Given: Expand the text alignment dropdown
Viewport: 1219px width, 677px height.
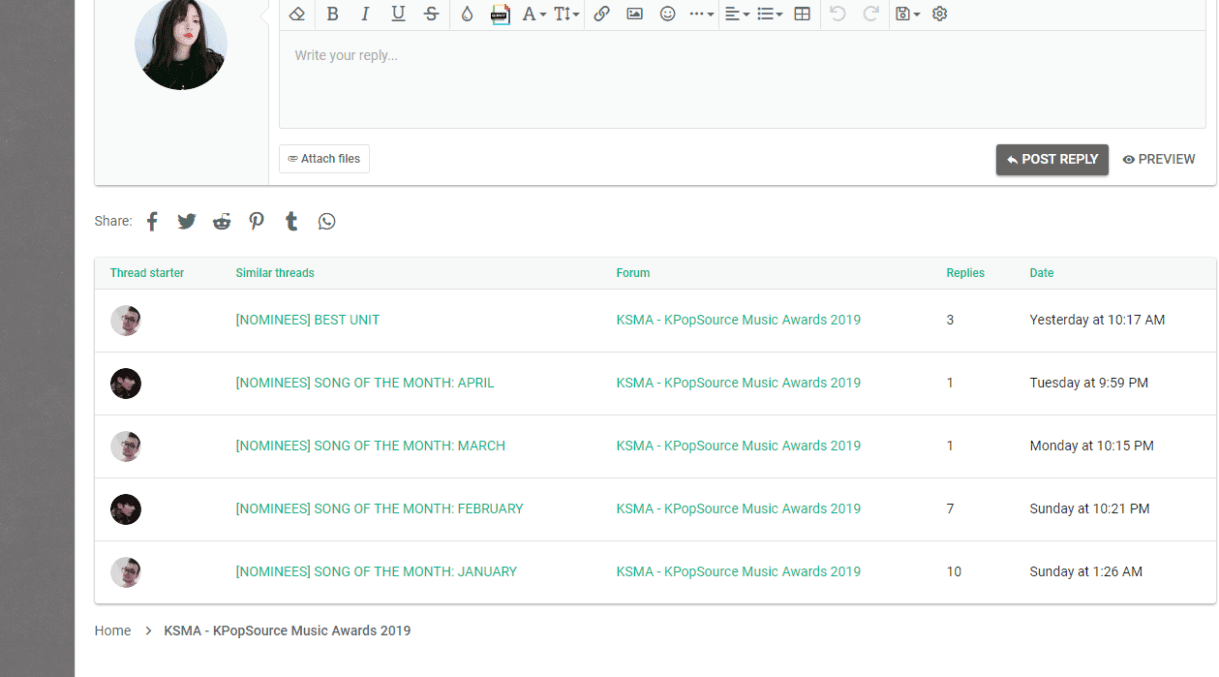Looking at the screenshot, I should pyautogui.click(x=737, y=14).
